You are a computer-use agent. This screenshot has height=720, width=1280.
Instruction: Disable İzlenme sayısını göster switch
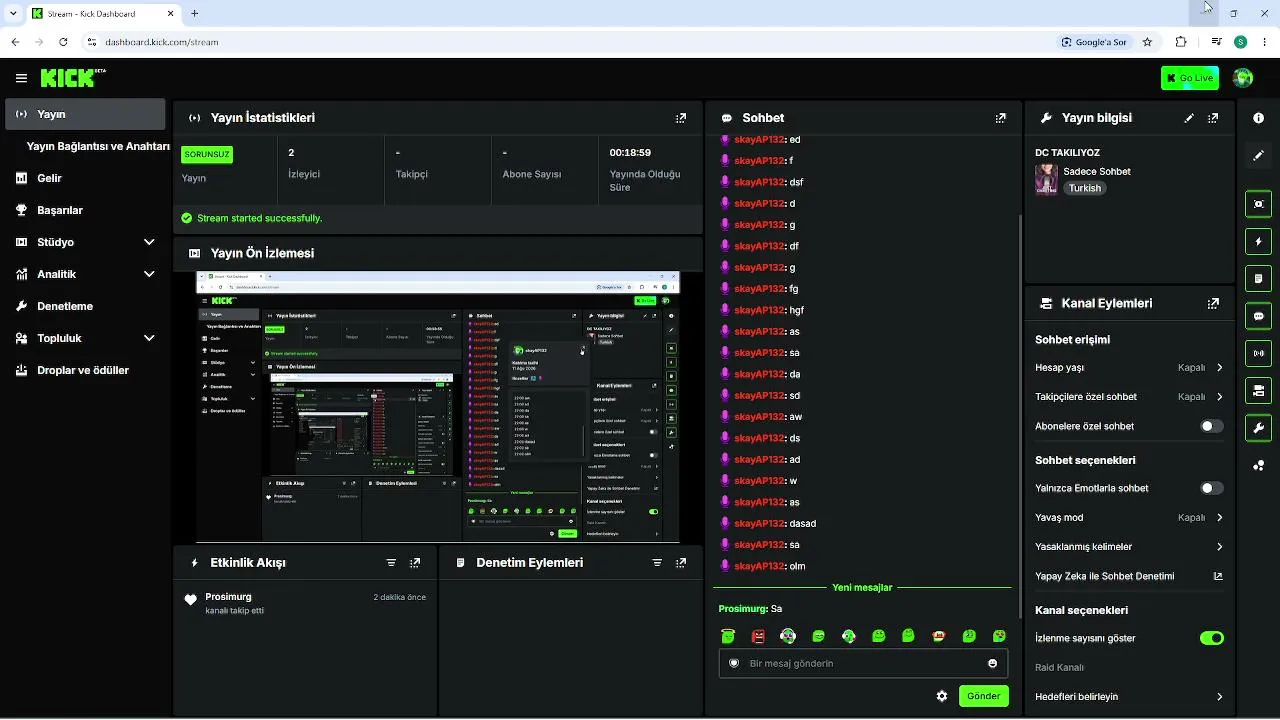(1211, 638)
